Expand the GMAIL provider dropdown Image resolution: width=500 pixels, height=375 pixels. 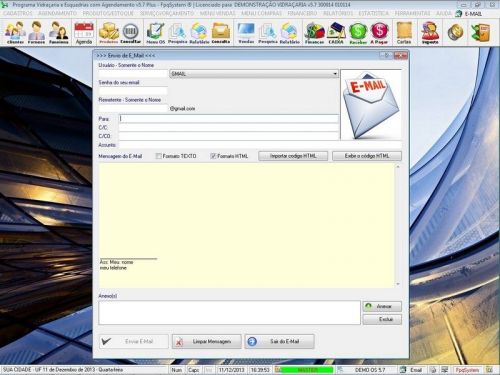tap(335, 74)
